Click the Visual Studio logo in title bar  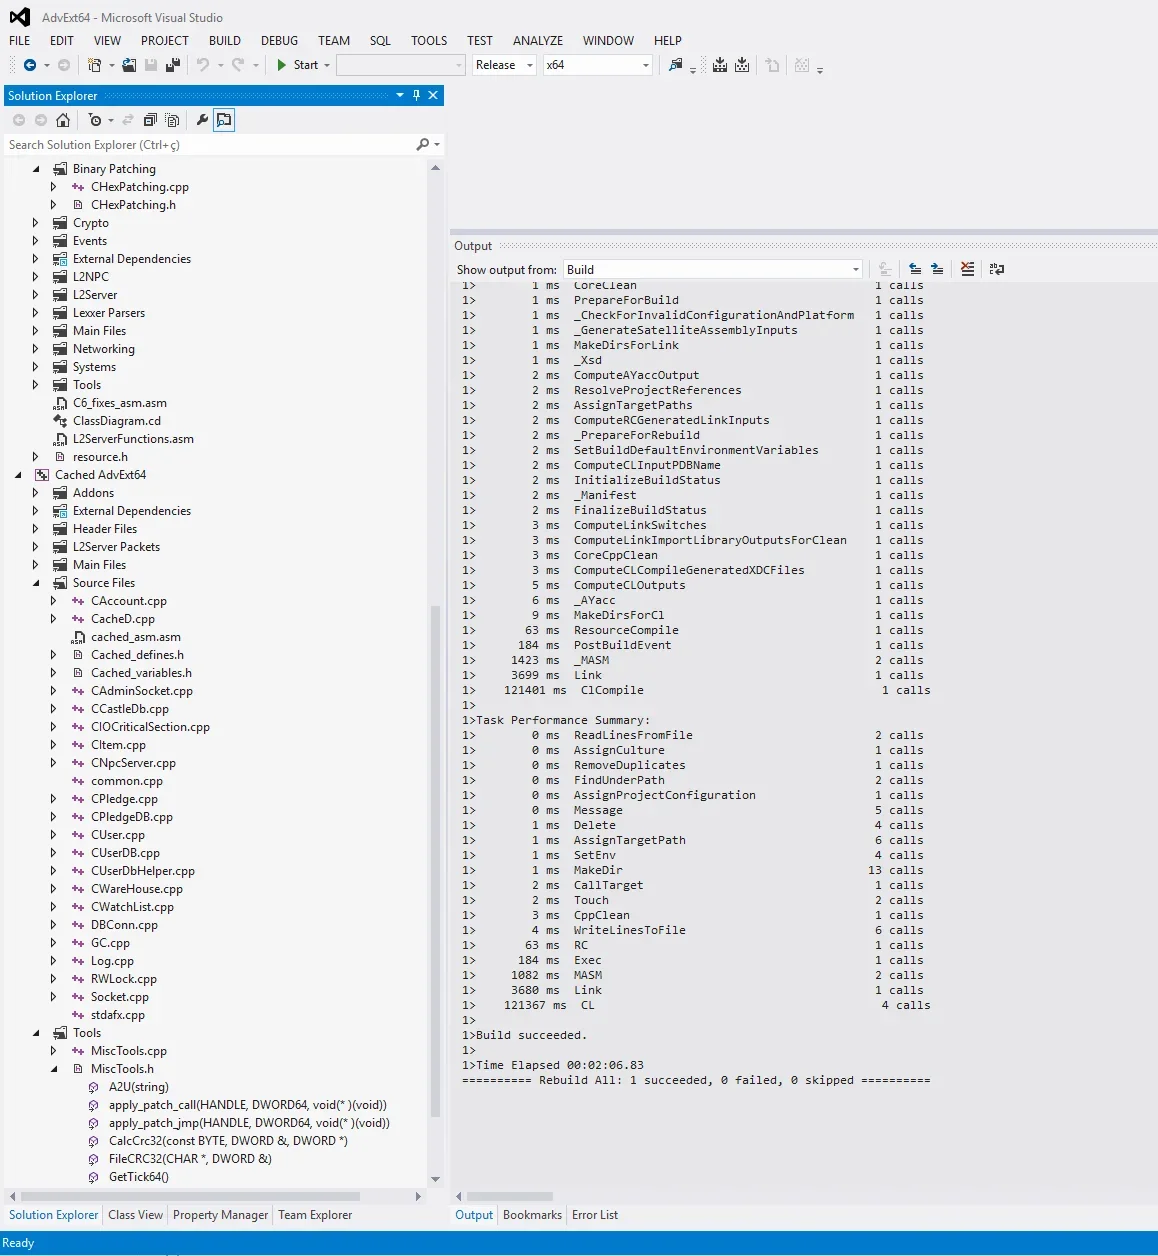(x=19, y=17)
